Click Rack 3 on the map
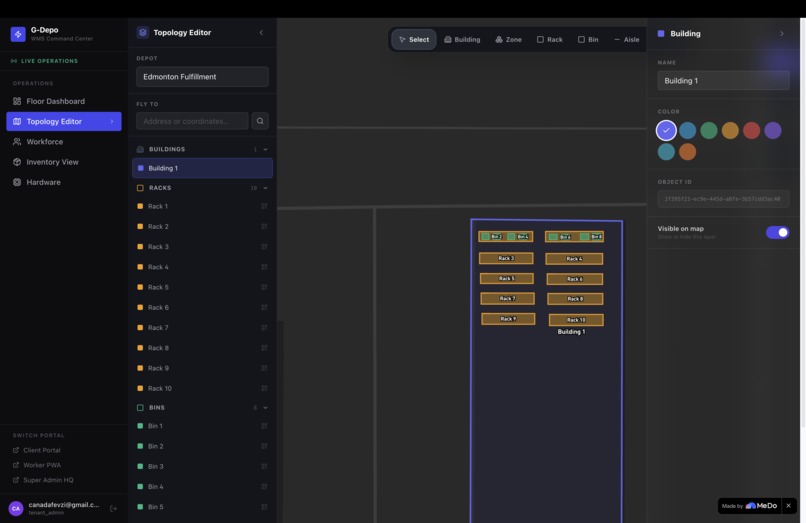806x523 pixels. [x=506, y=258]
